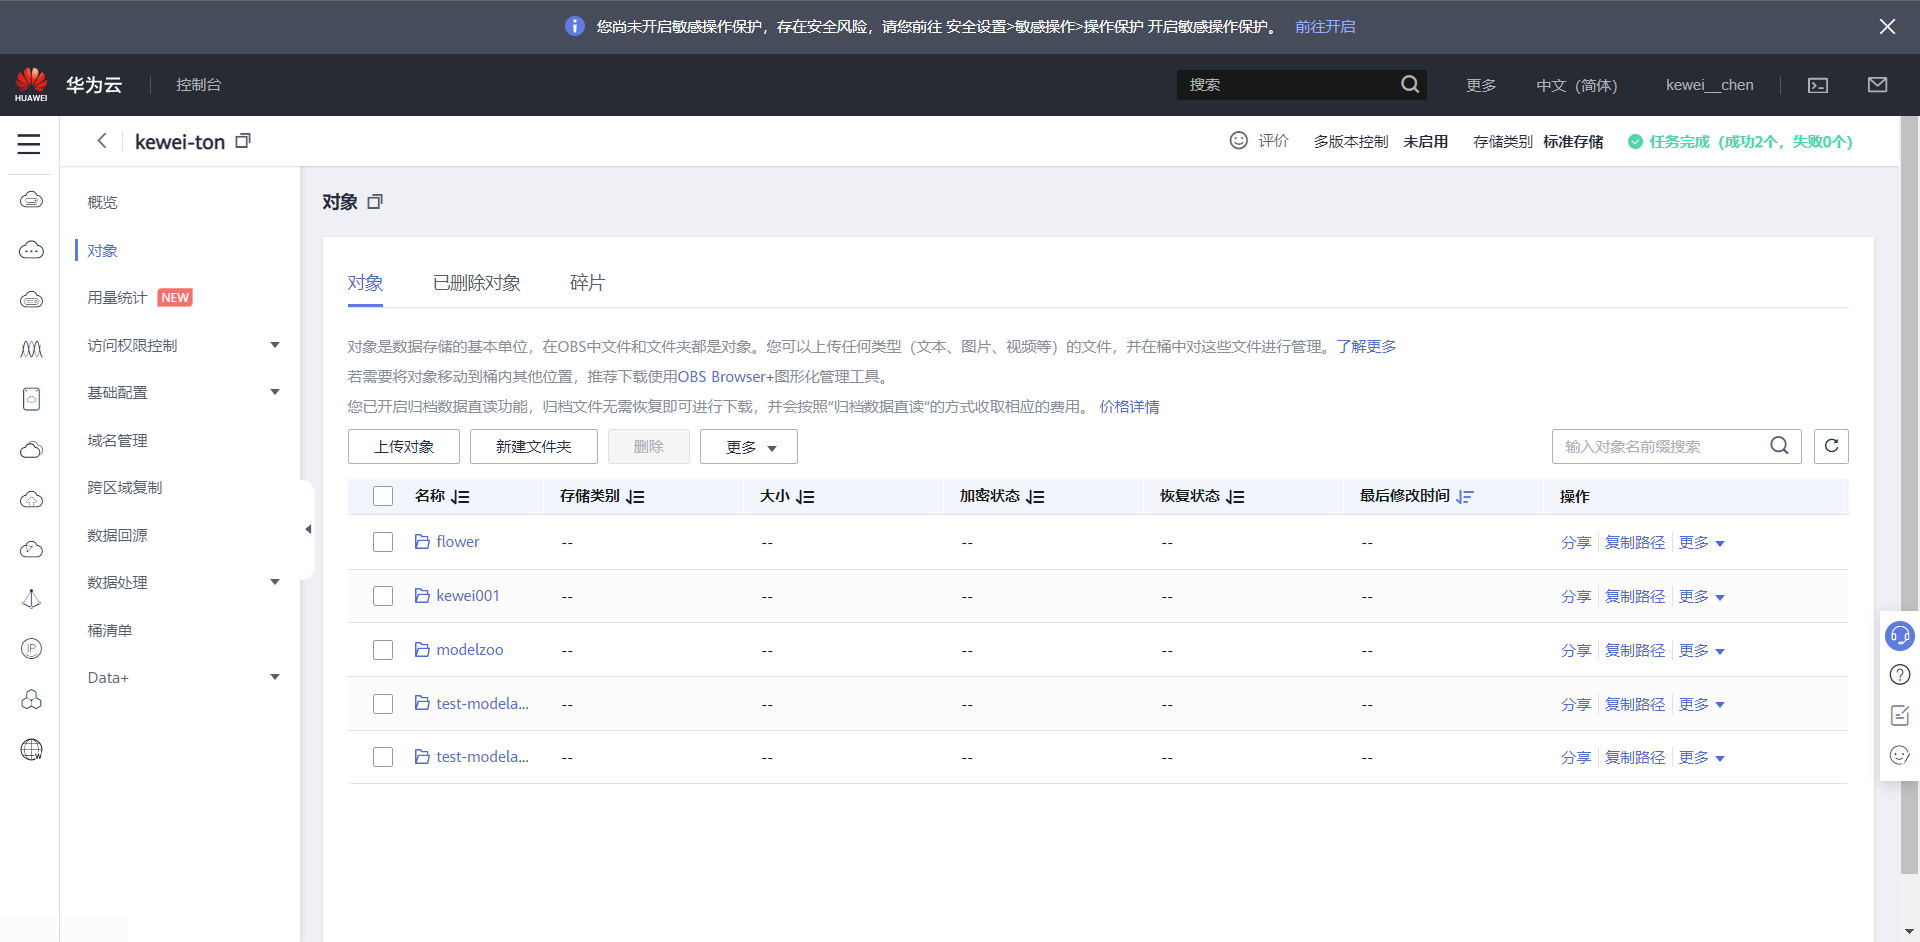This screenshot has width=1920, height=942.
Task: Open 更多 dropdown for kewei001 row
Action: point(1702,596)
